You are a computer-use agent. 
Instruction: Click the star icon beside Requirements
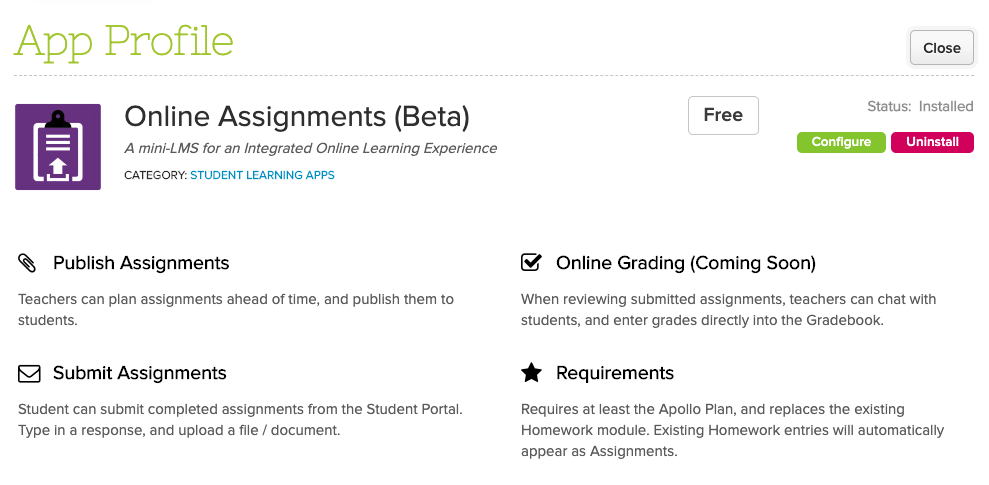[531, 374]
